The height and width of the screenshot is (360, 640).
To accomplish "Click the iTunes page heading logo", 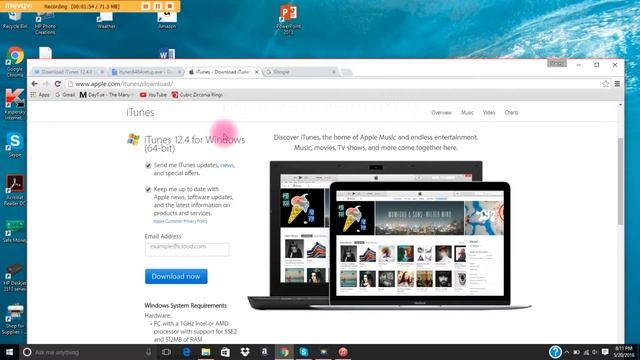I will 140,113.
